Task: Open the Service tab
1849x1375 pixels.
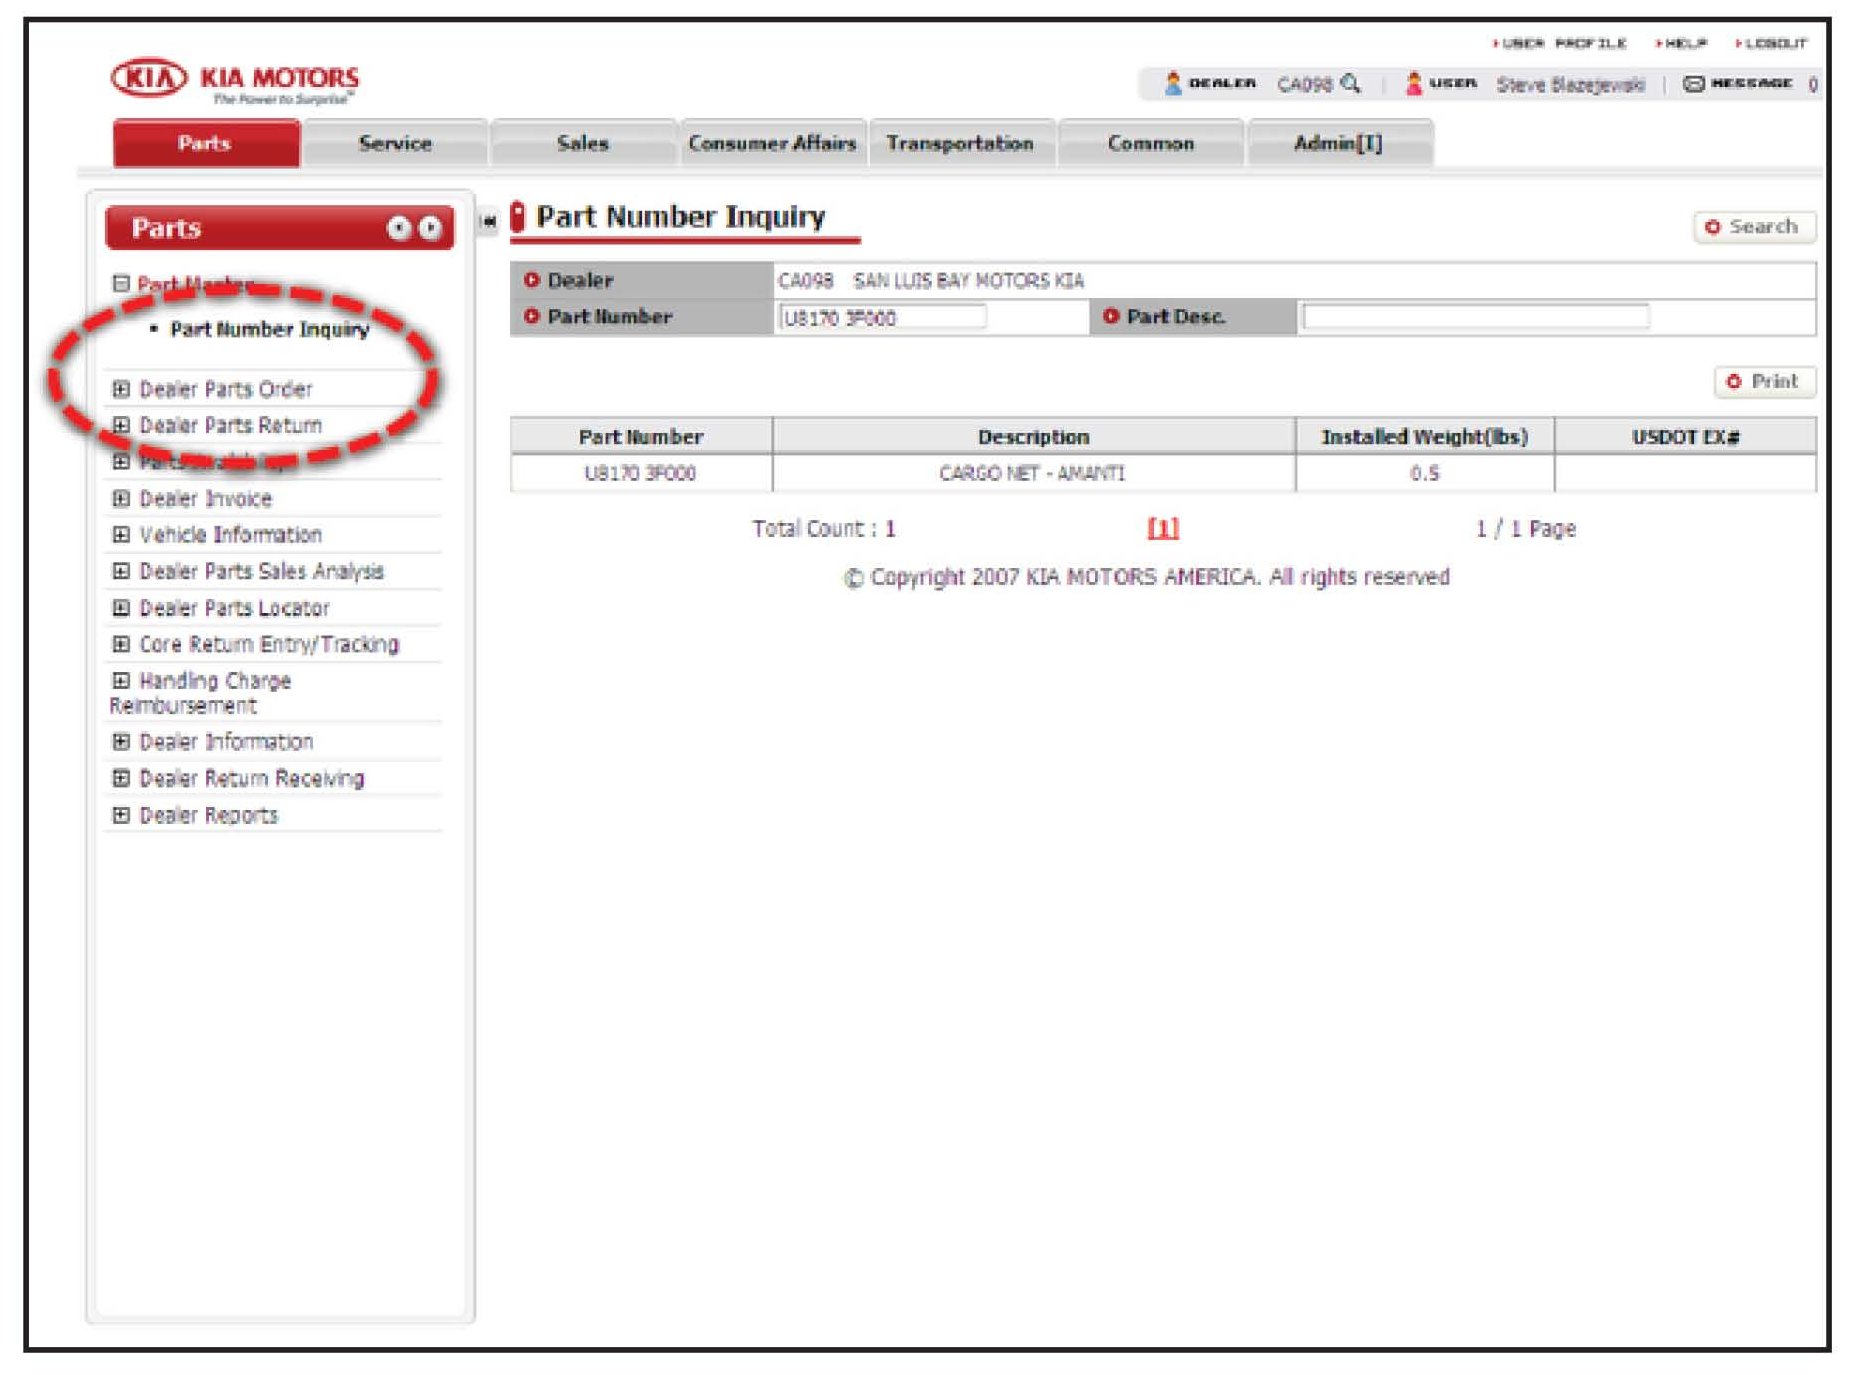Action: click(395, 144)
